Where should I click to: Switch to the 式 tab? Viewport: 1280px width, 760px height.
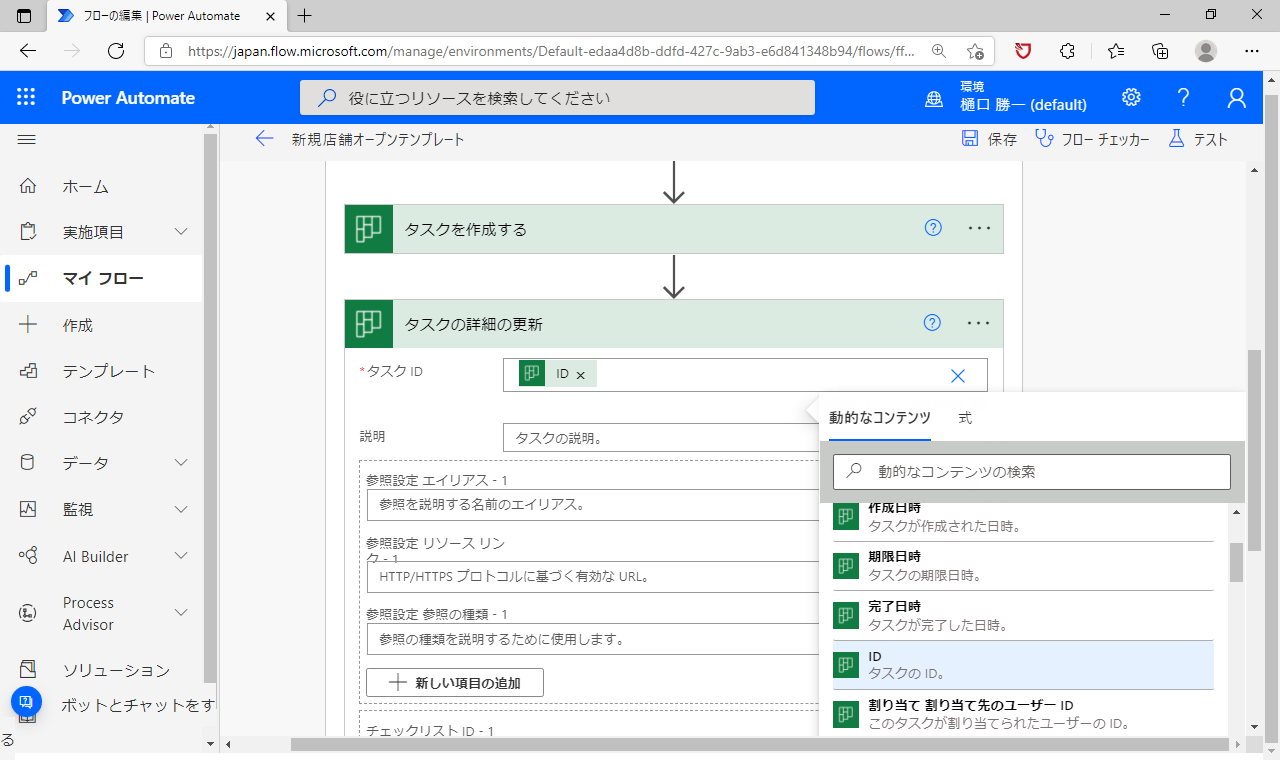click(965, 418)
